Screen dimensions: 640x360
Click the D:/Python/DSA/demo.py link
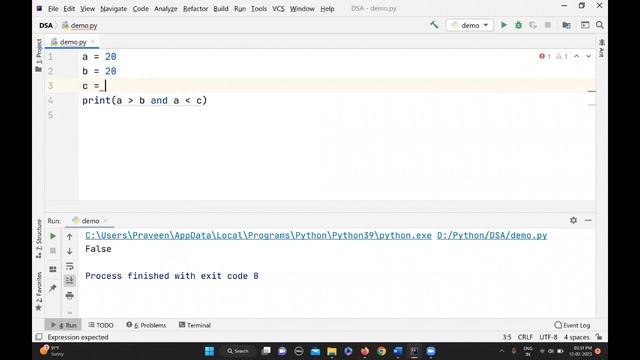492,236
